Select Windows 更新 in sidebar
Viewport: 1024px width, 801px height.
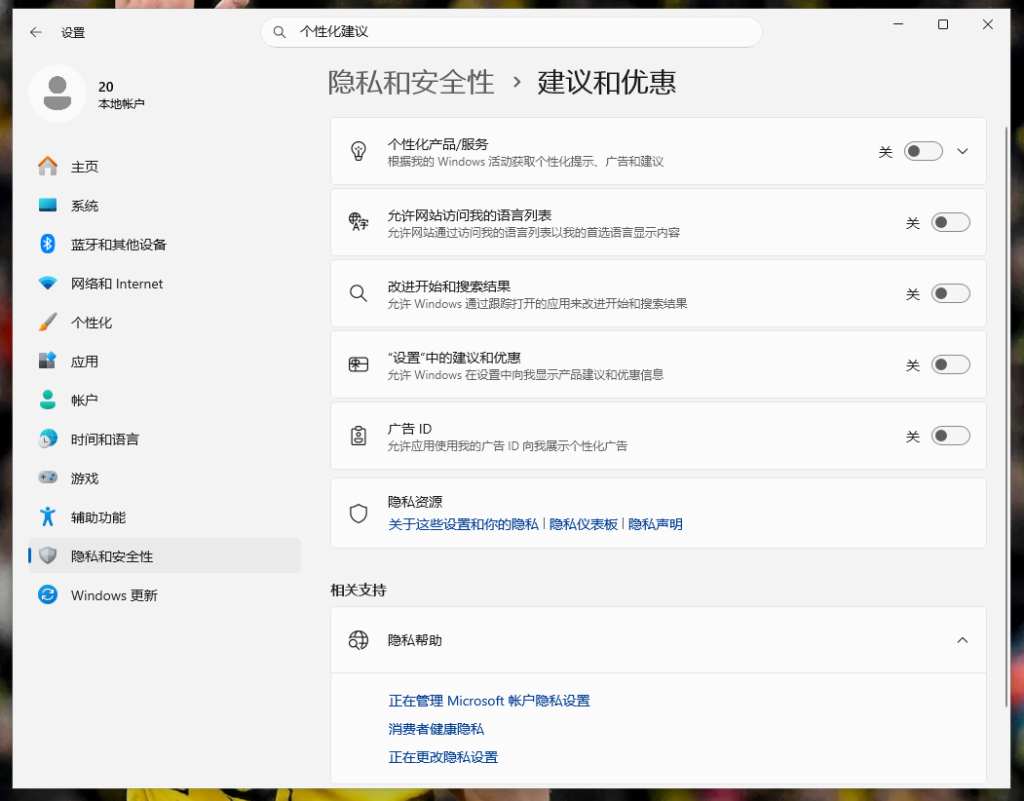click(x=165, y=595)
